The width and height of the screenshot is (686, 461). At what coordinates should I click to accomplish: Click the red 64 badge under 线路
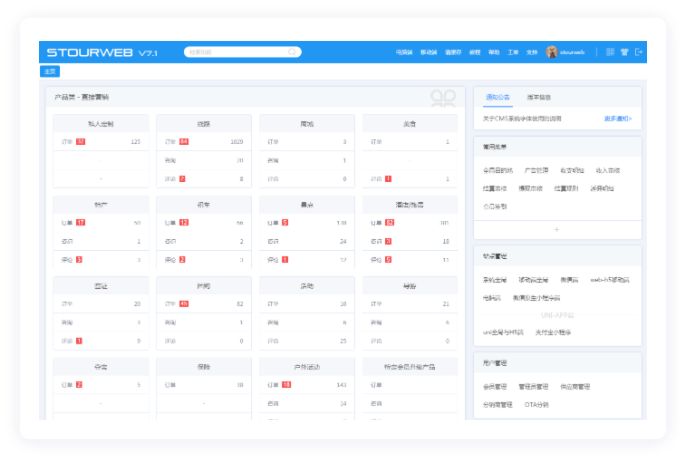(184, 142)
